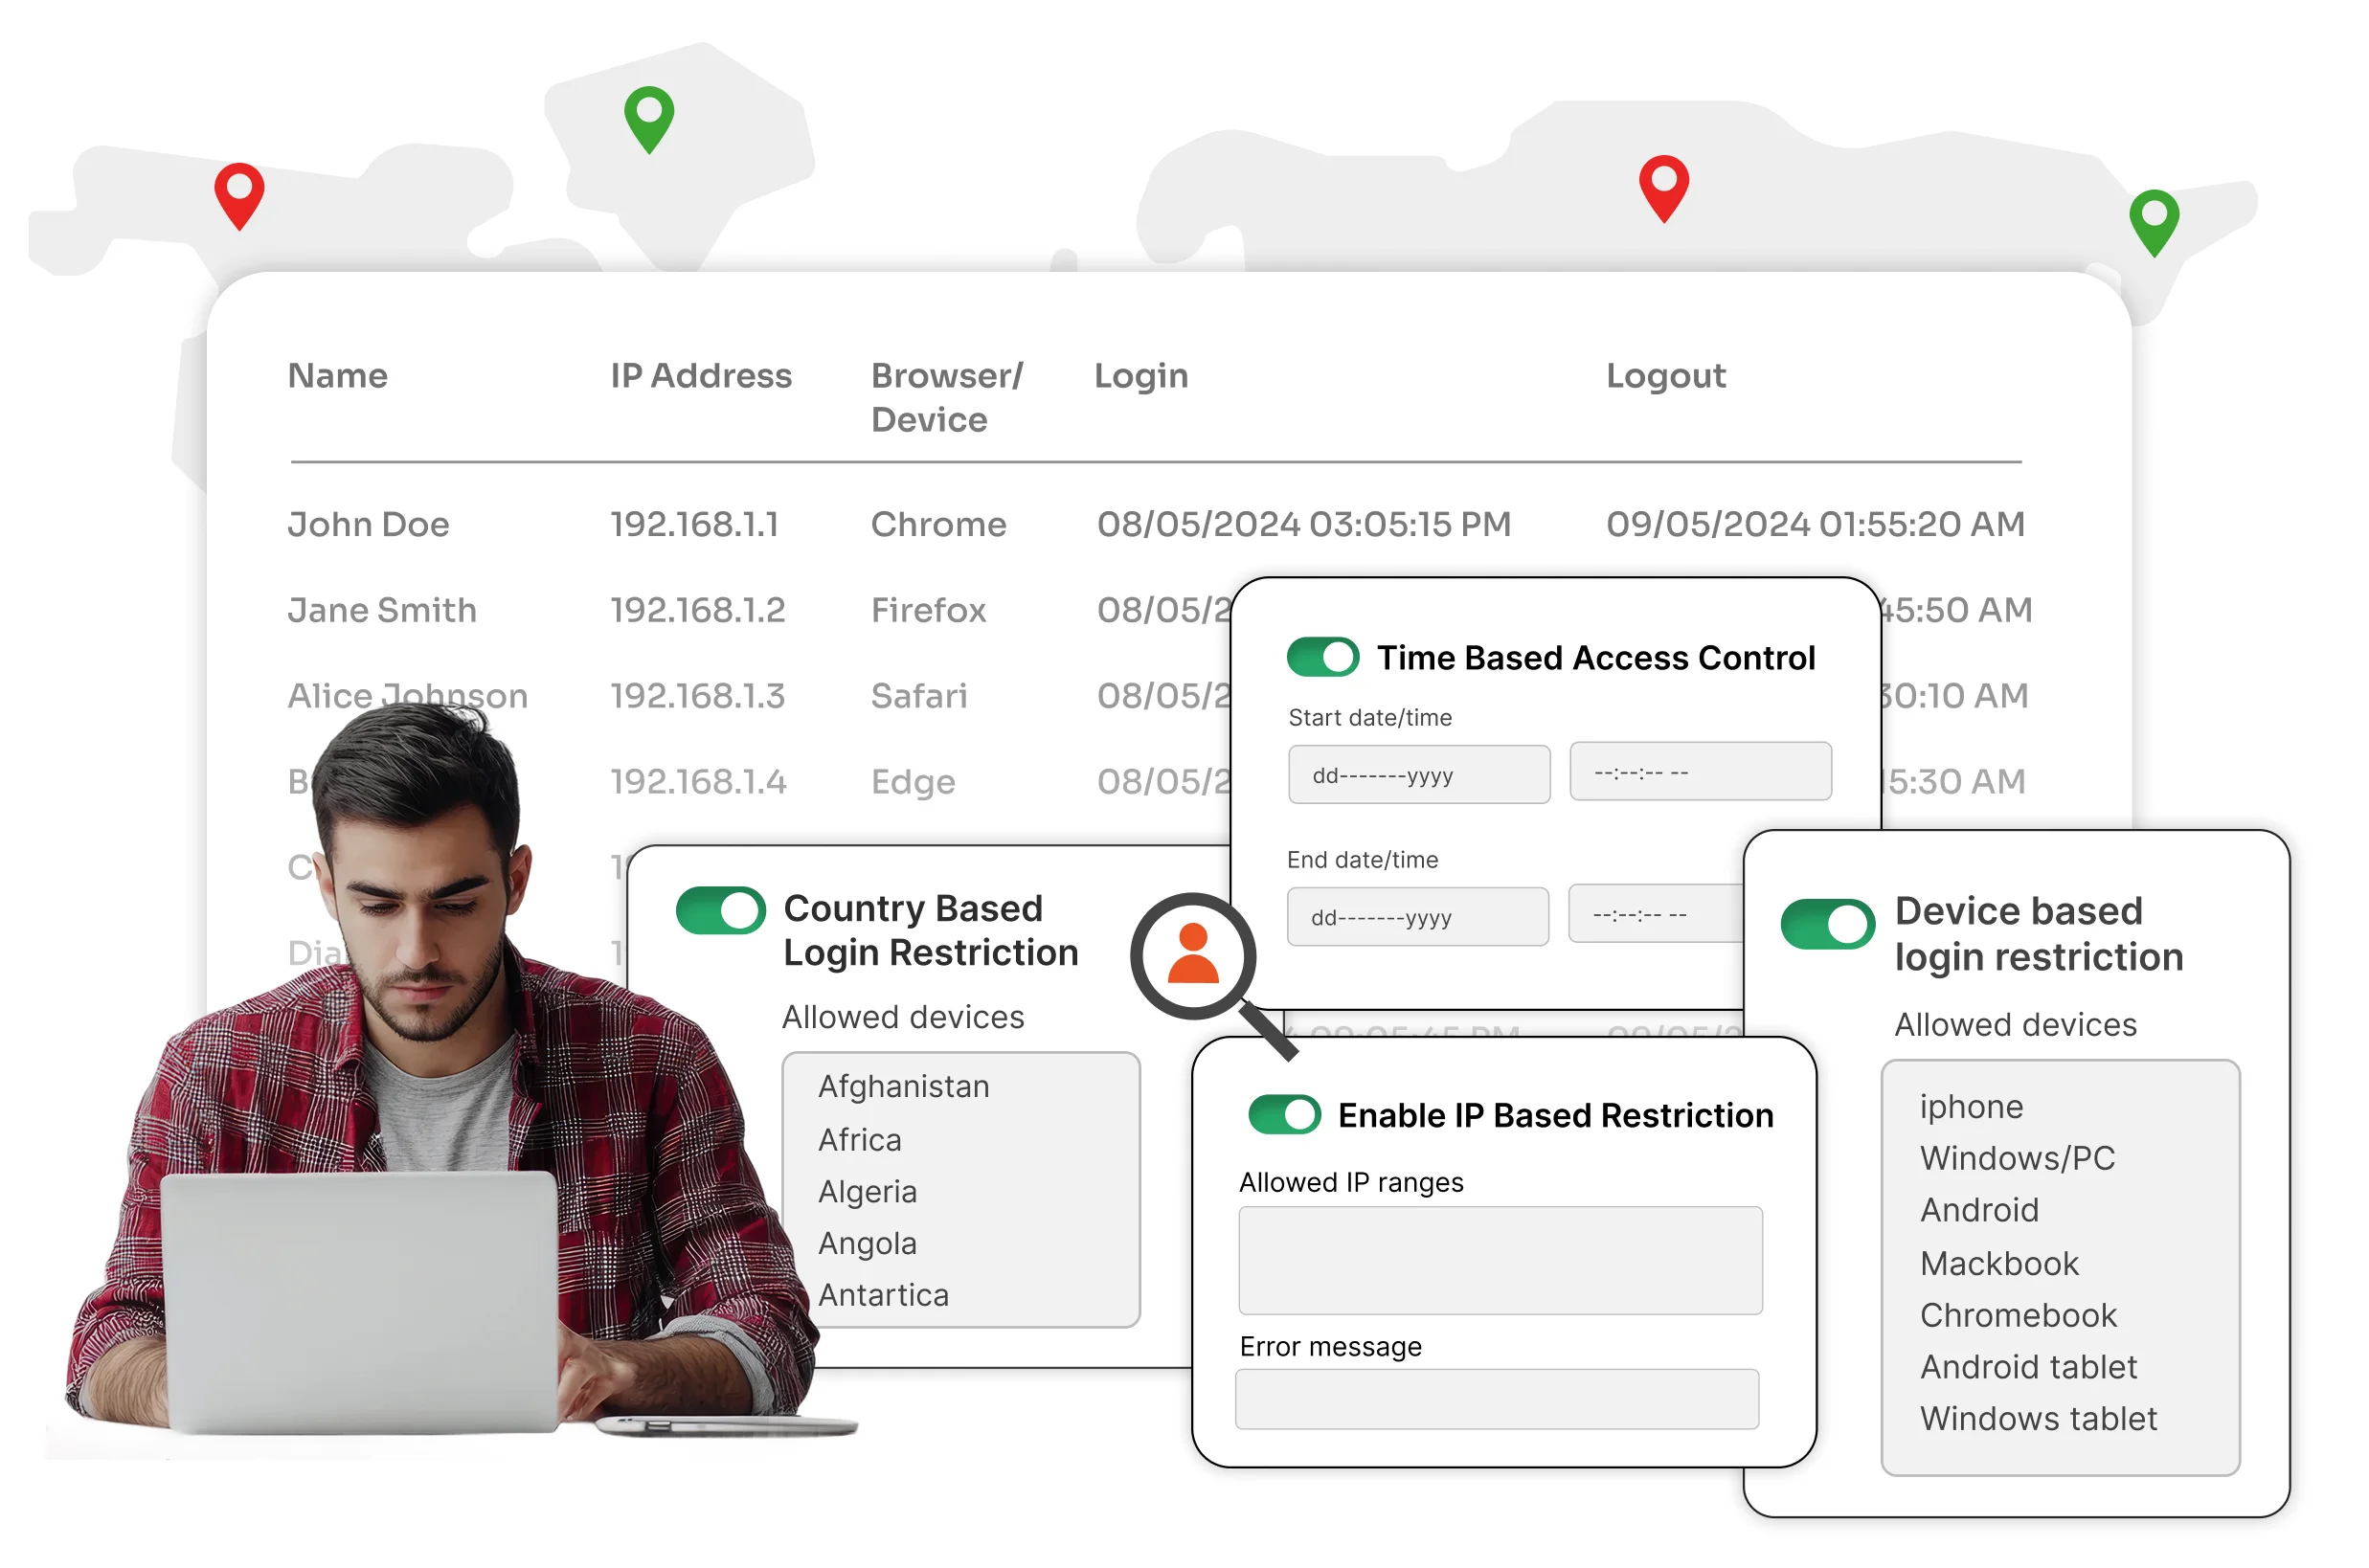Click the Name column header
The height and width of the screenshot is (1568, 2369).
point(337,376)
